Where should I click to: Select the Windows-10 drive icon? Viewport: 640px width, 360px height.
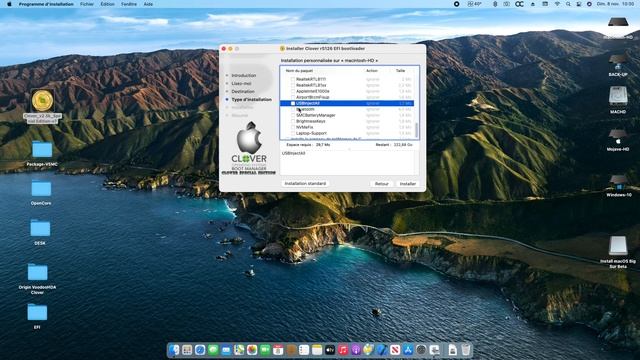[618, 183]
